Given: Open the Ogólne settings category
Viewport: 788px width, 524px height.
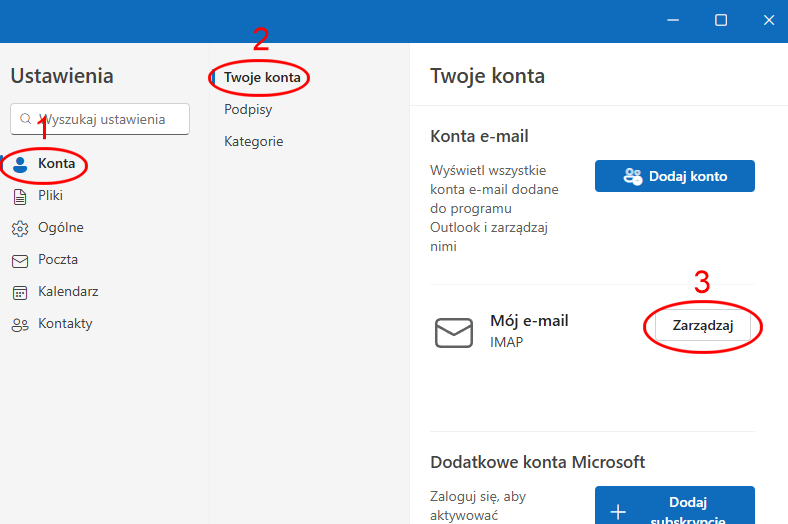Looking at the screenshot, I should [x=48, y=228].
